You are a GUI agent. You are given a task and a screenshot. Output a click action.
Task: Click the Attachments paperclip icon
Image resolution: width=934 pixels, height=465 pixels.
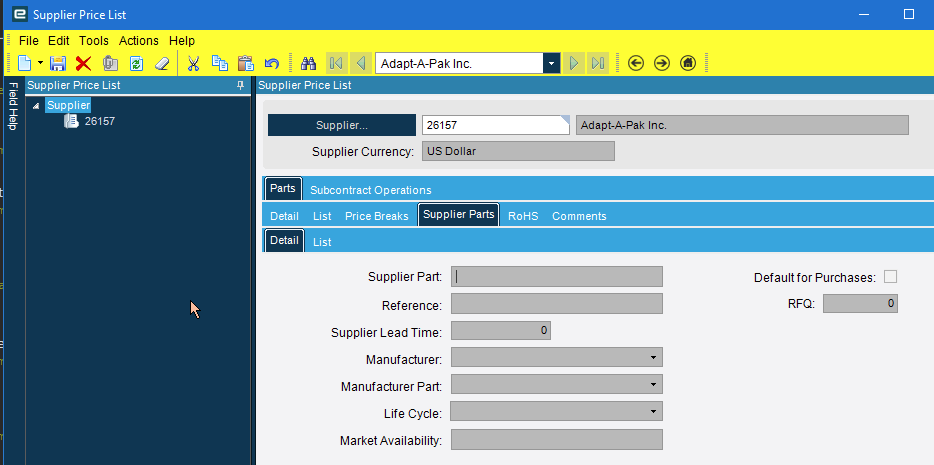(110, 63)
